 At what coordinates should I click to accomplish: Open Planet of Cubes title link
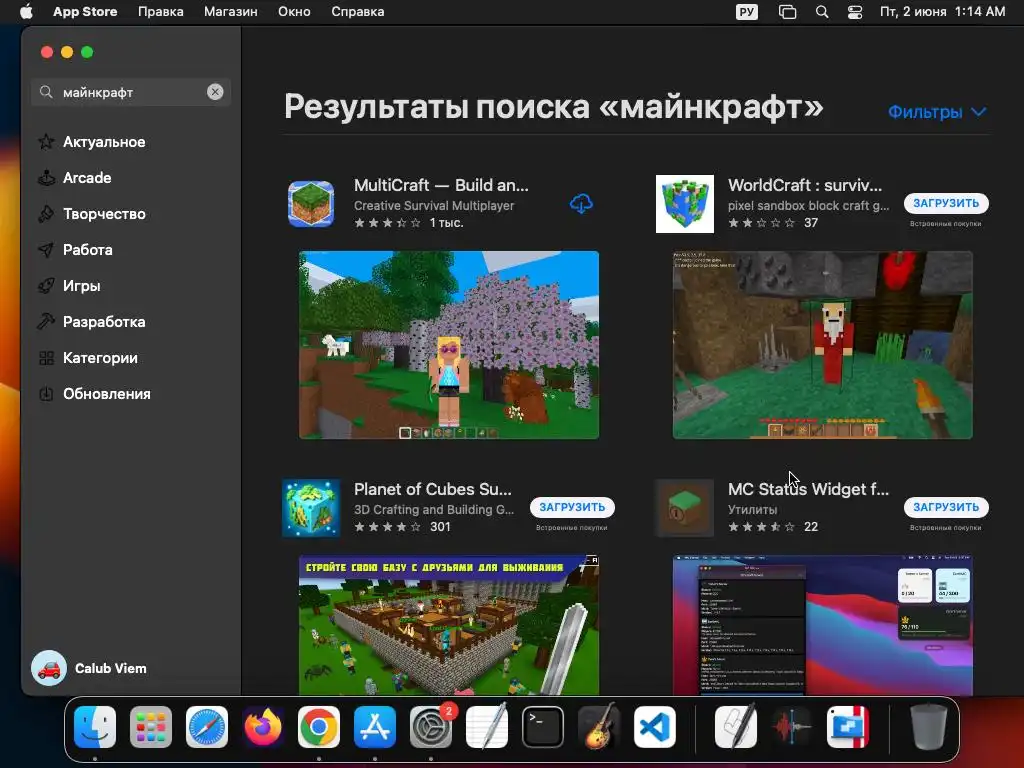pos(432,489)
